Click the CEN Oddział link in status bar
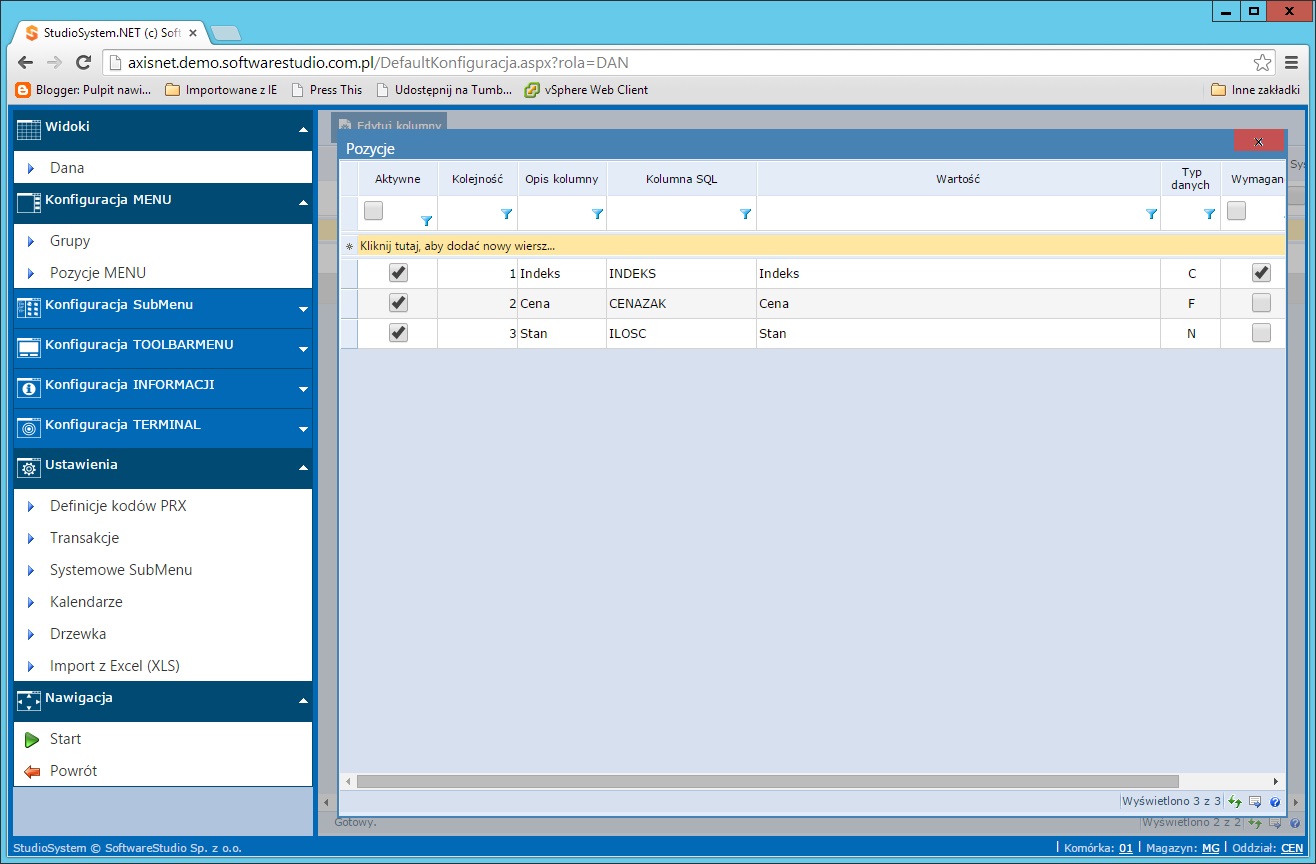 1294,847
